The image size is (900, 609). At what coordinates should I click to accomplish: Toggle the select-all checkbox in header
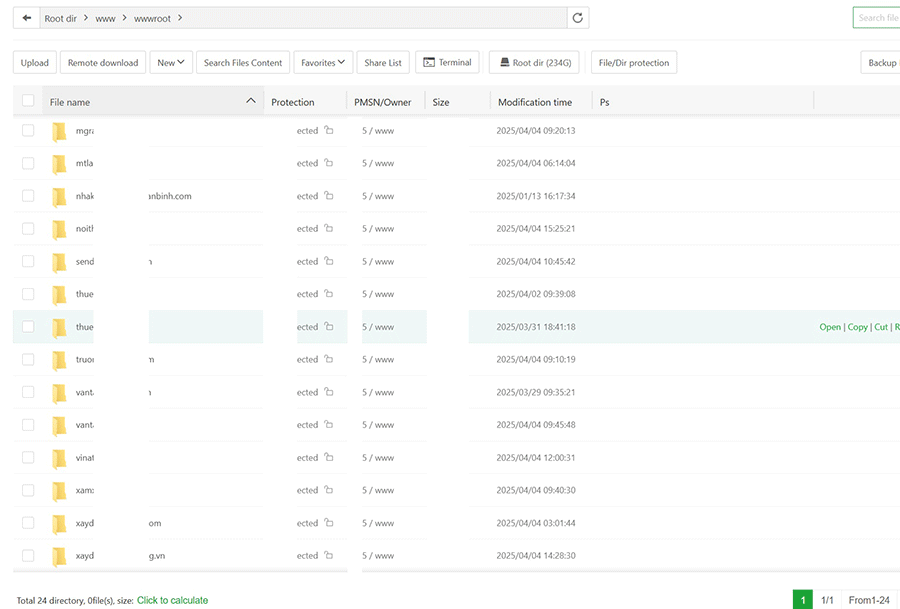pyautogui.click(x=28, y=101)
